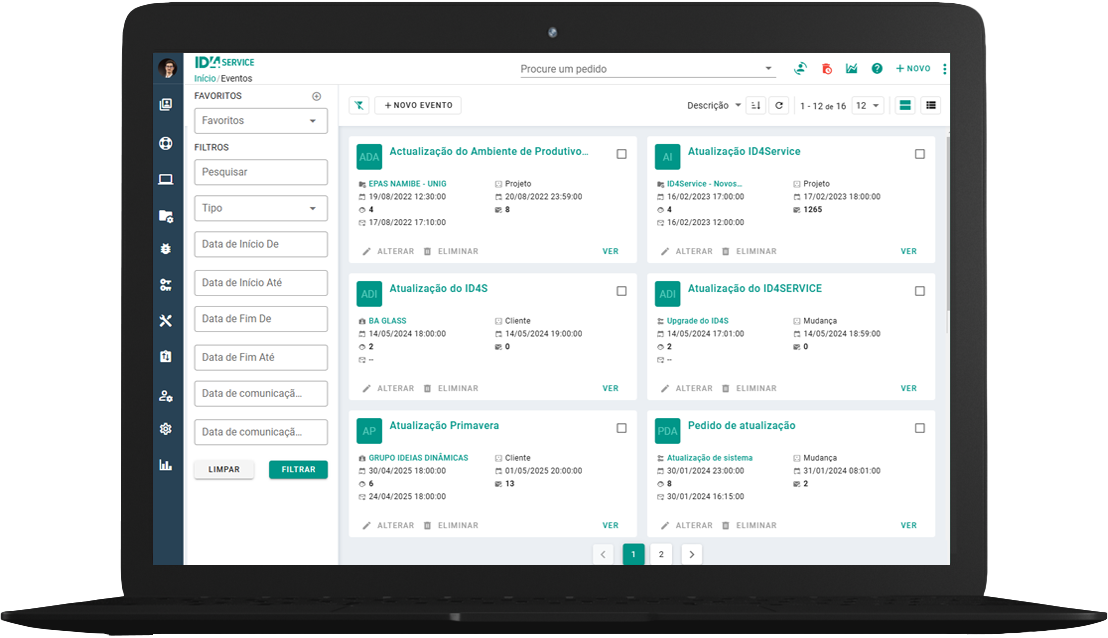Open the tools sidebar icon
Viewport: 1108px width, 638px height.
tap(165, 321)
